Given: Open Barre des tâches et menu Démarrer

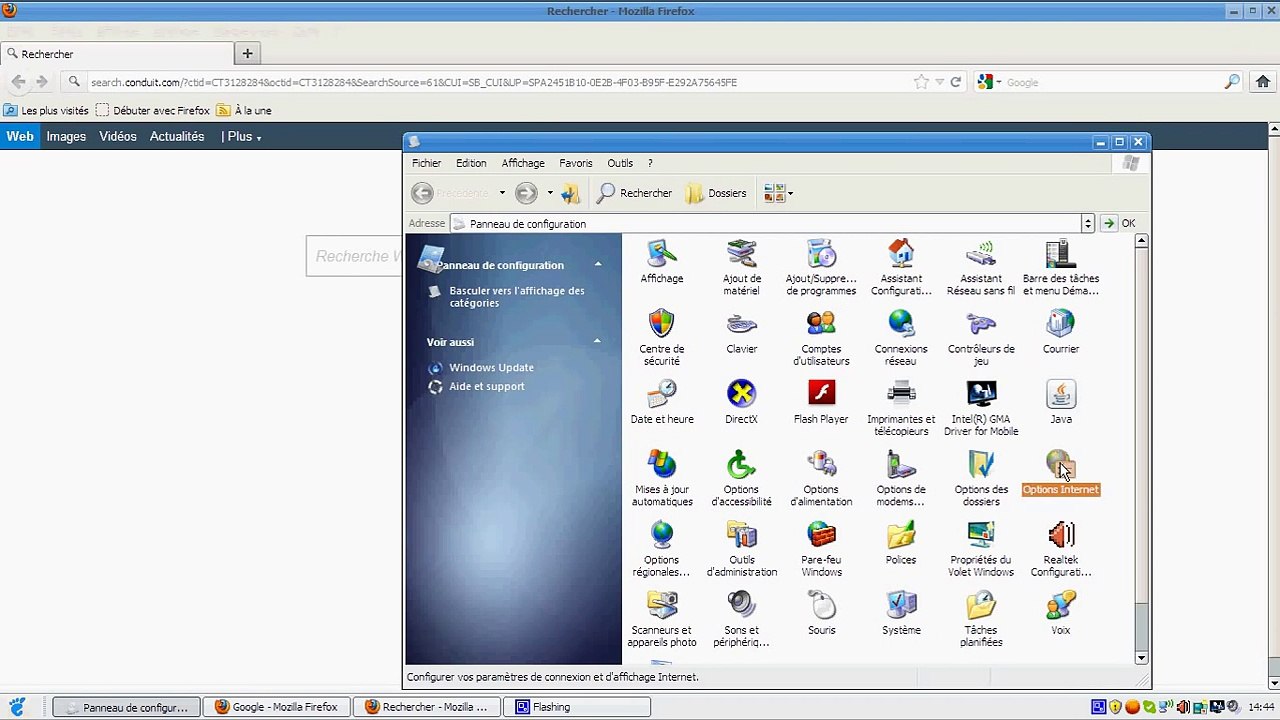Looking at the screenshot, I should point(1061,267).
